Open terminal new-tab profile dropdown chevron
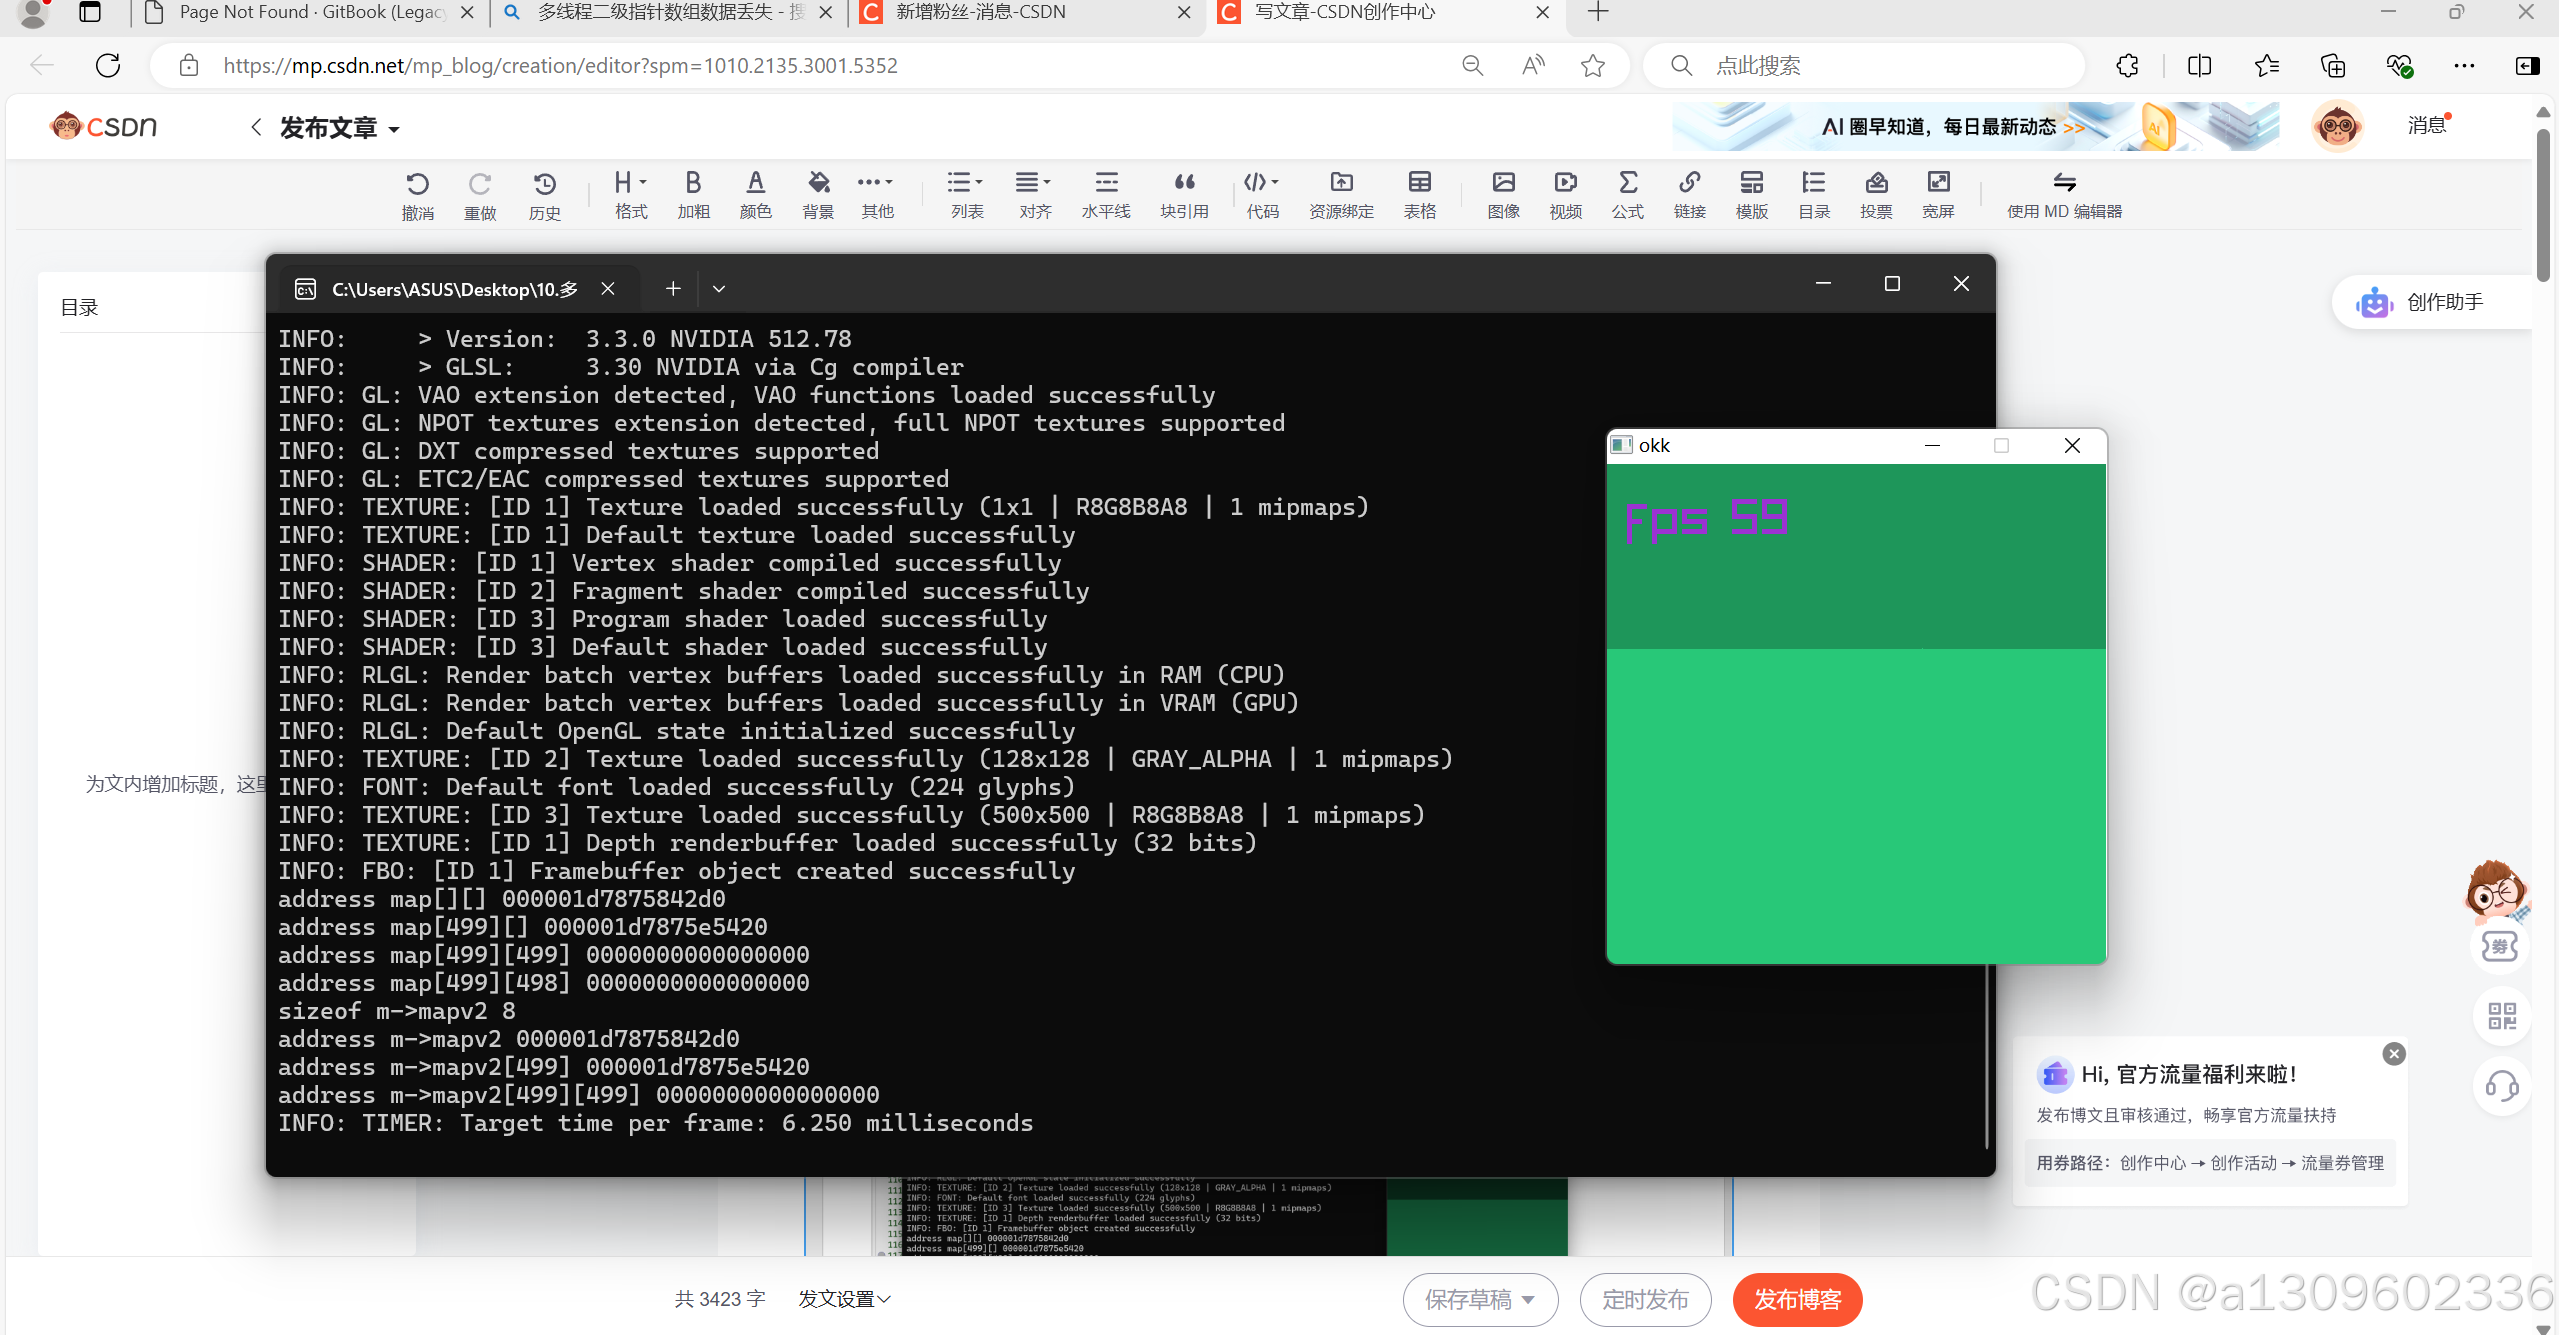Viewport: 2559px width, 1335px height. tap(718, 289)
